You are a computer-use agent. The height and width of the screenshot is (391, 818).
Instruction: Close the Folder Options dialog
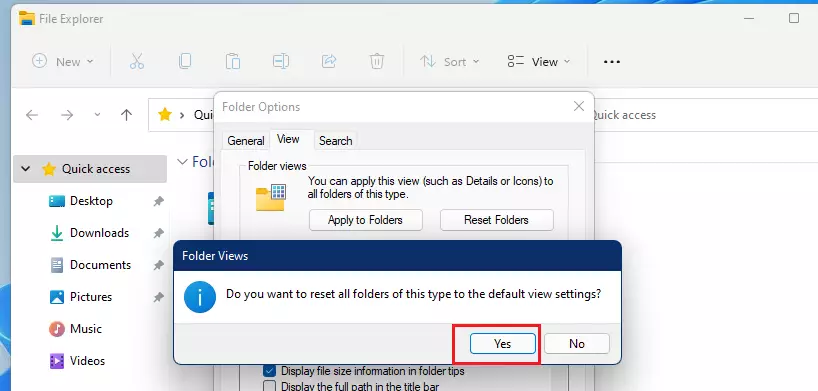579,106
